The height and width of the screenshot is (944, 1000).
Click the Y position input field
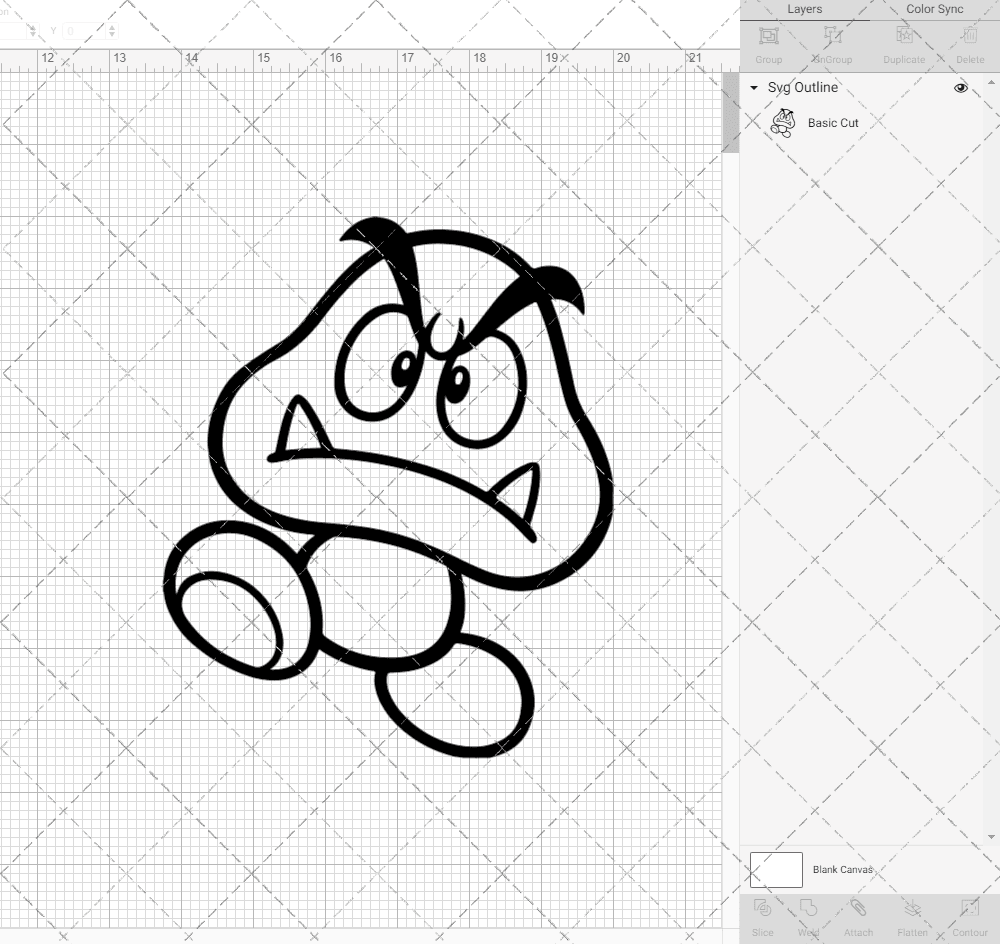point(85,31)
